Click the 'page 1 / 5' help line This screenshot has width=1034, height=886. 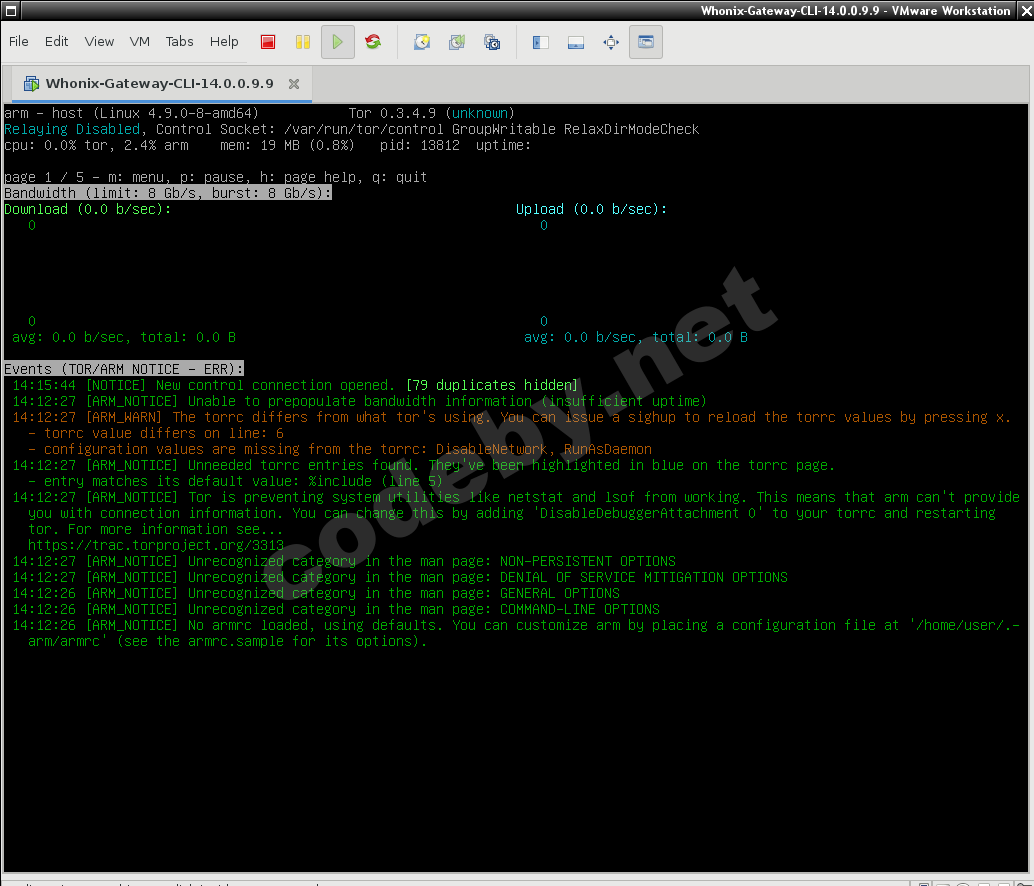point(216,177)
